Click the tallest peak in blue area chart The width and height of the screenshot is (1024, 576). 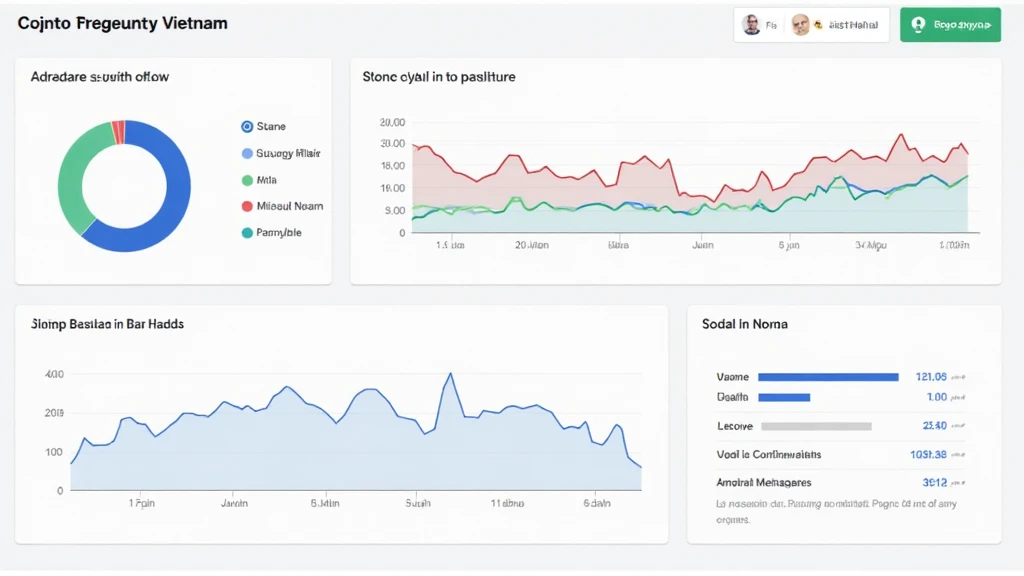coord(450,374)
